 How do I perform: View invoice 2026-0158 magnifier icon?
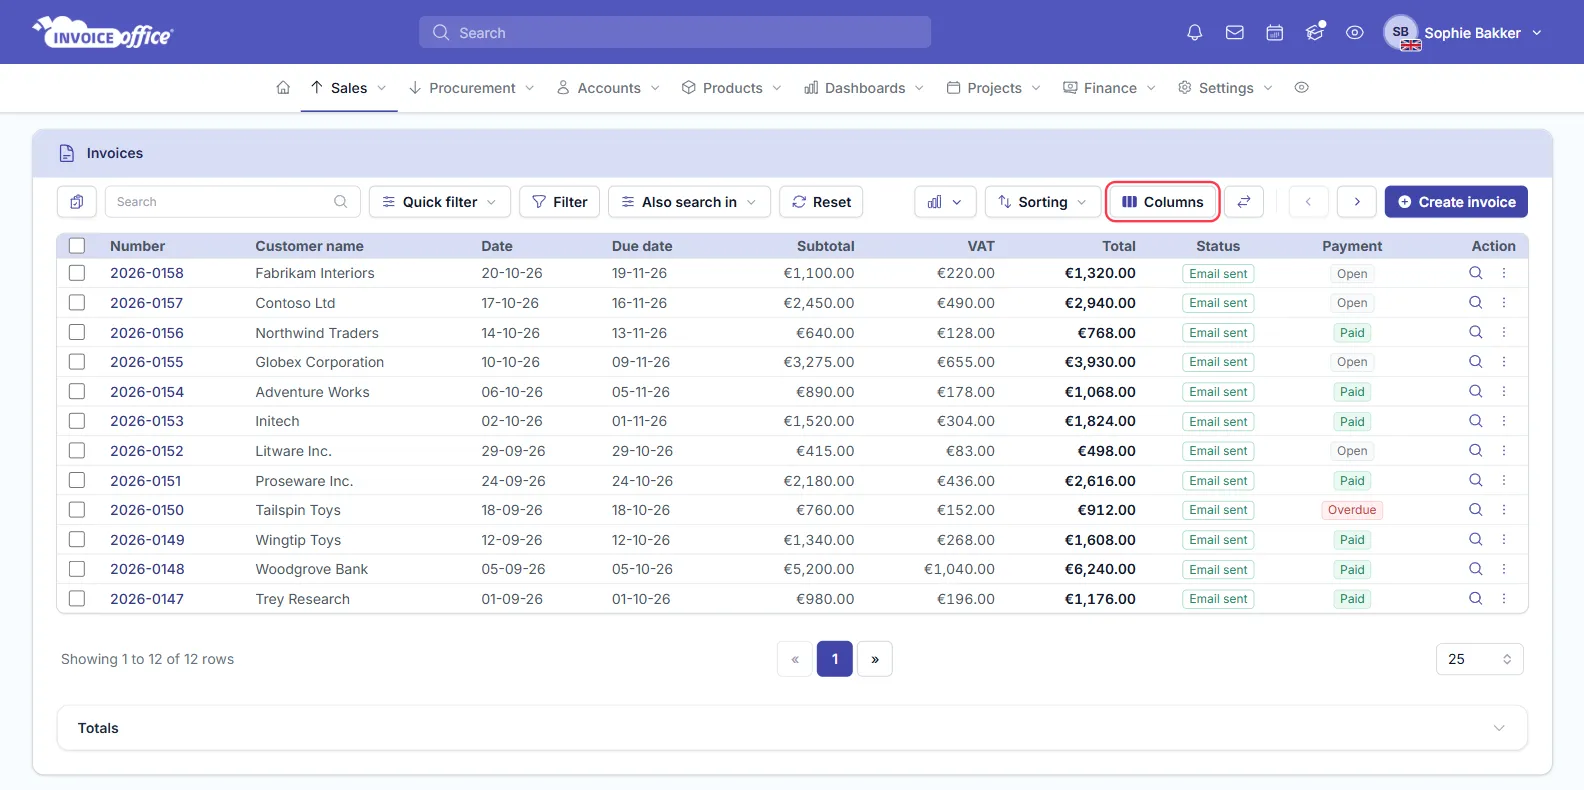click(1475, 273)
